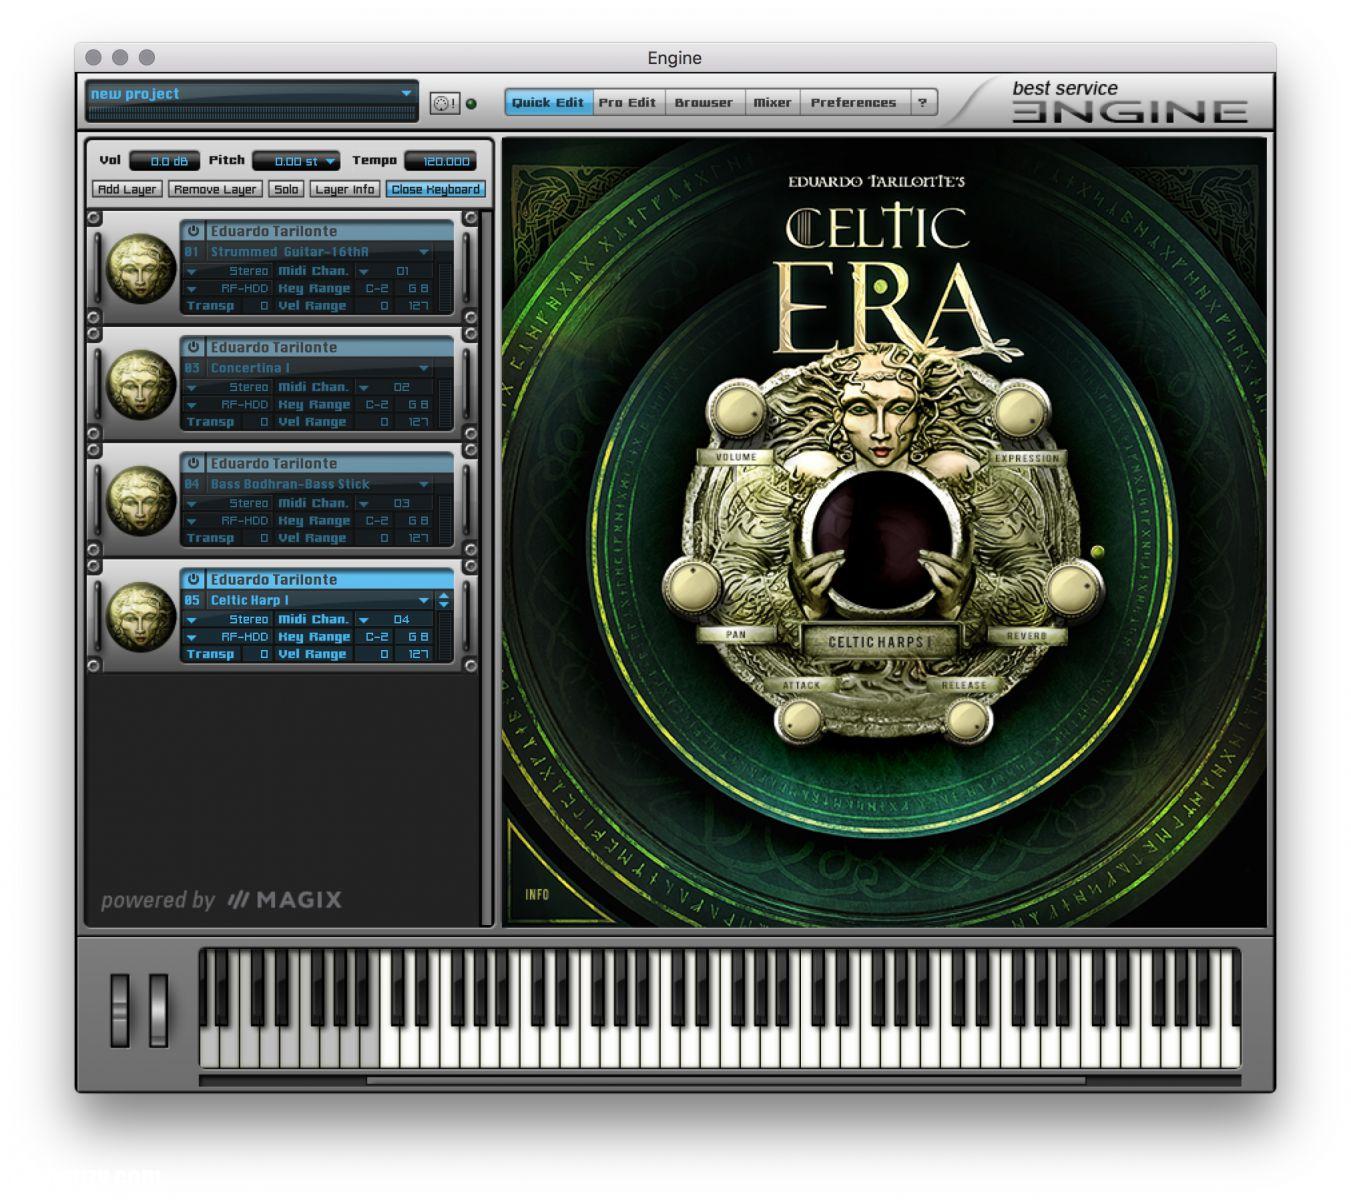1351x1200 pixels.
Task: Click the small green LED near Reverb knob
Action: click(1097, 551)
